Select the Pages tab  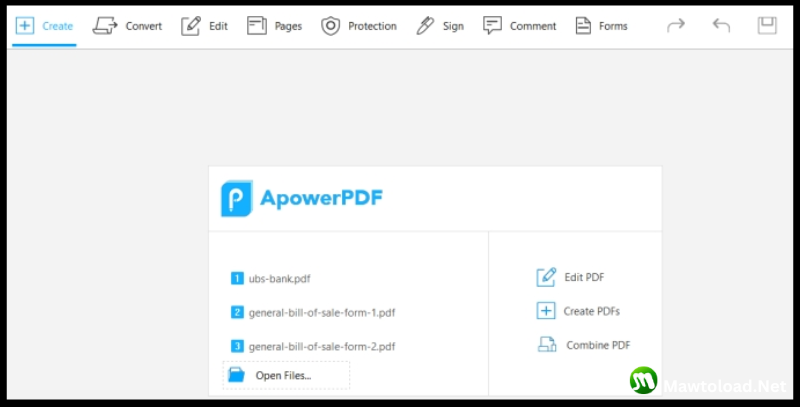pyautogui.click(x=274, y=26)
